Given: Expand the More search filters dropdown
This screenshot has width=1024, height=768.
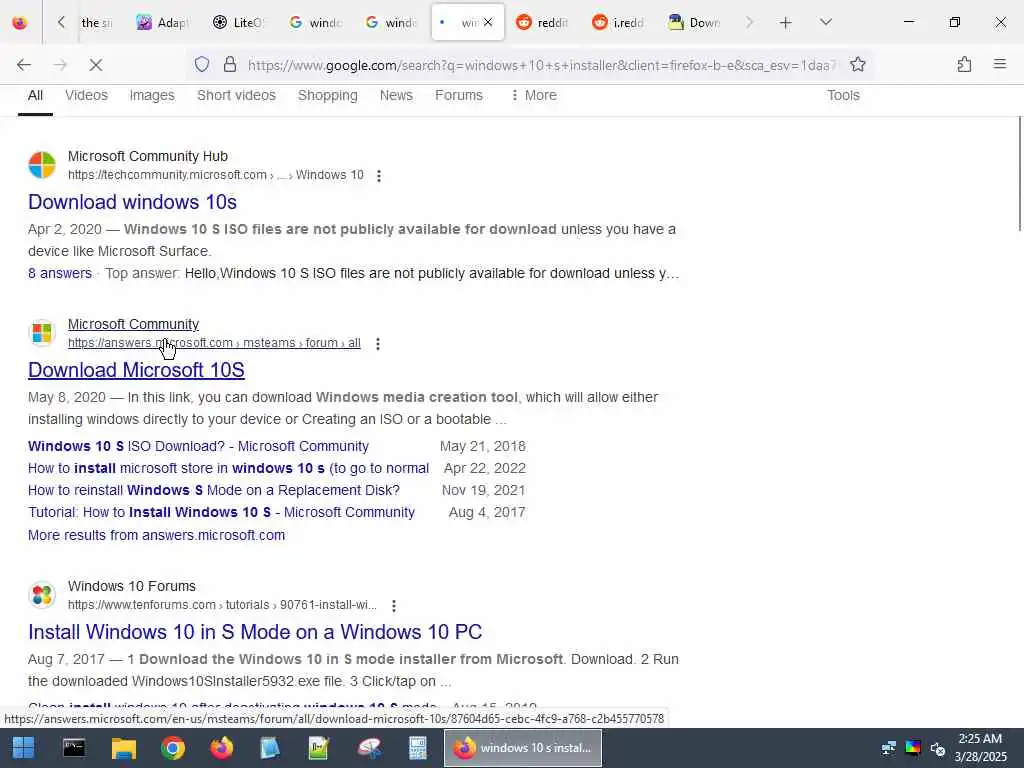Looking at the screenshot, I should coord(534,95).
